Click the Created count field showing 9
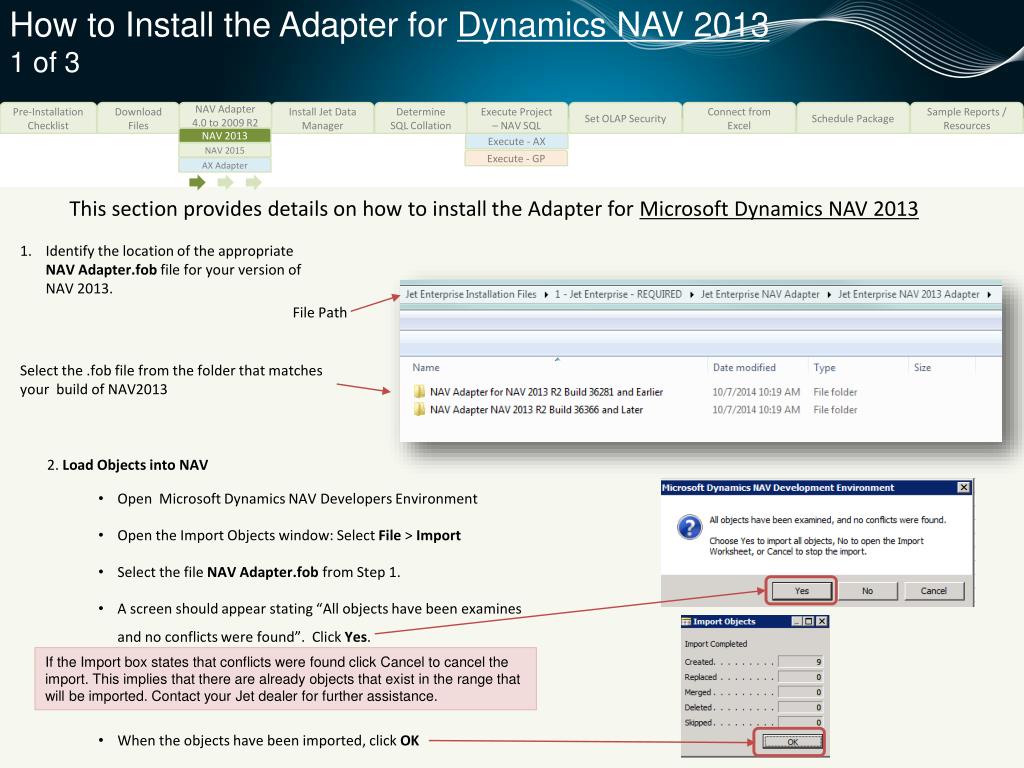 [x=800, y=662]
